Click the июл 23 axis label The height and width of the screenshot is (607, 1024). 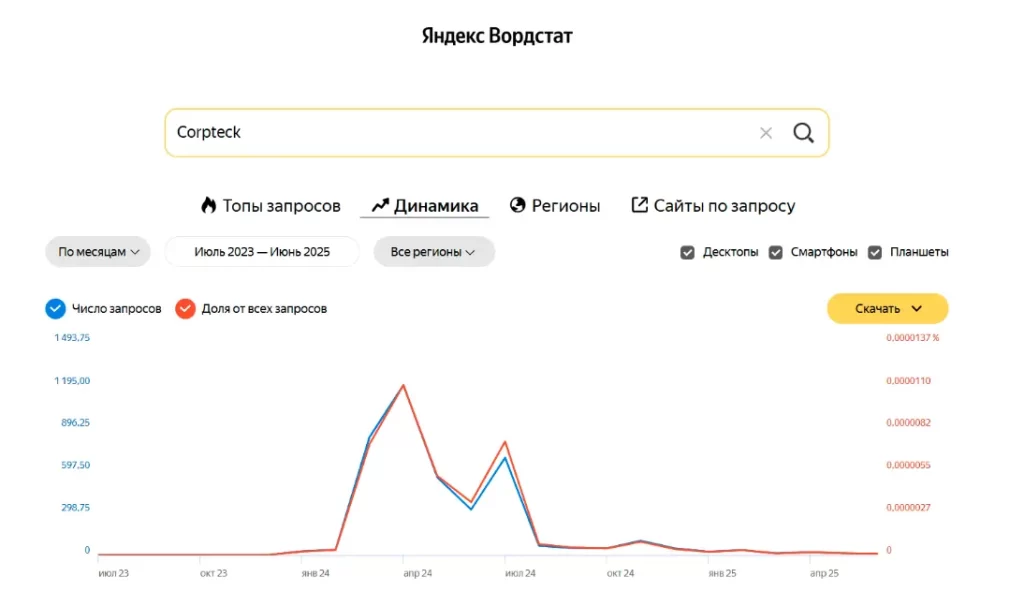114,573
